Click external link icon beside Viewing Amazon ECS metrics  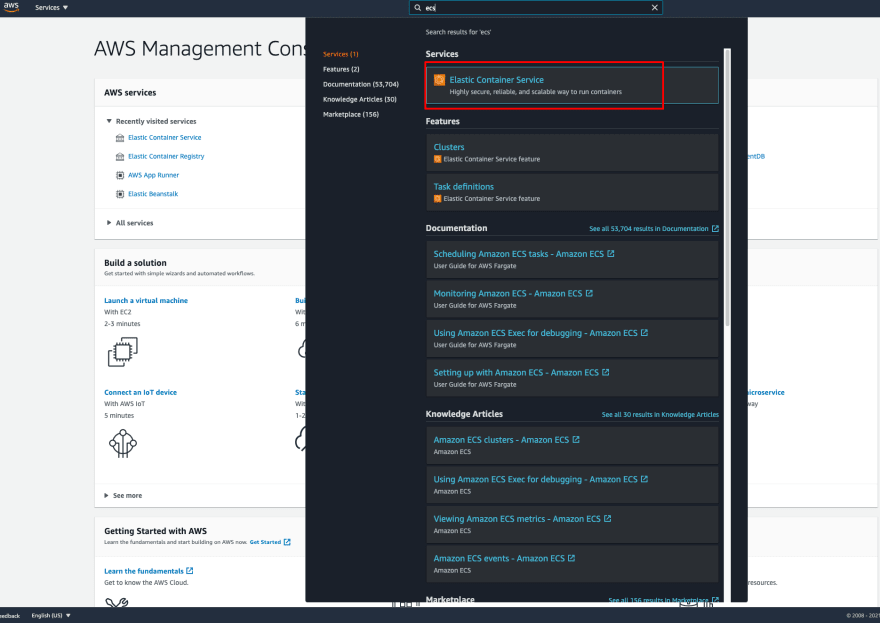click(607, 519)
